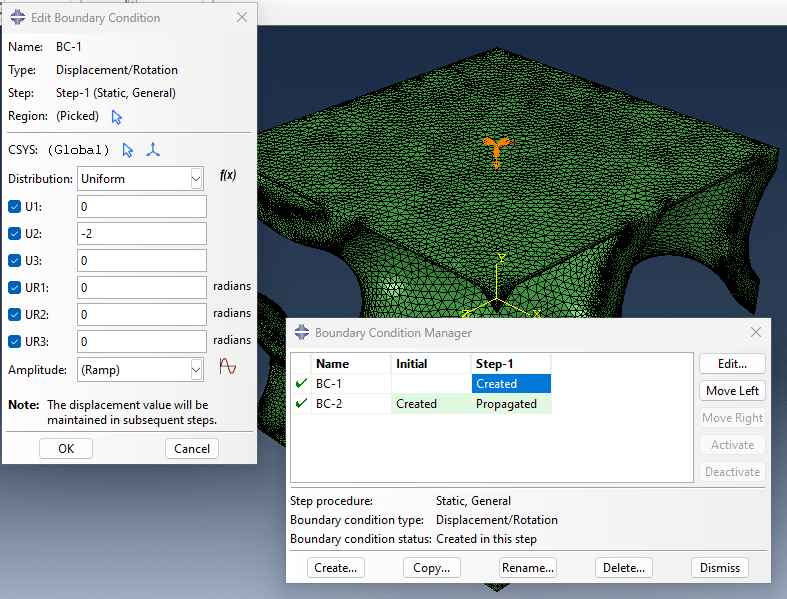This screenshot has height=599, width=787.
Task: Uncheck the U3 checkbox
Action: (15, 261)
